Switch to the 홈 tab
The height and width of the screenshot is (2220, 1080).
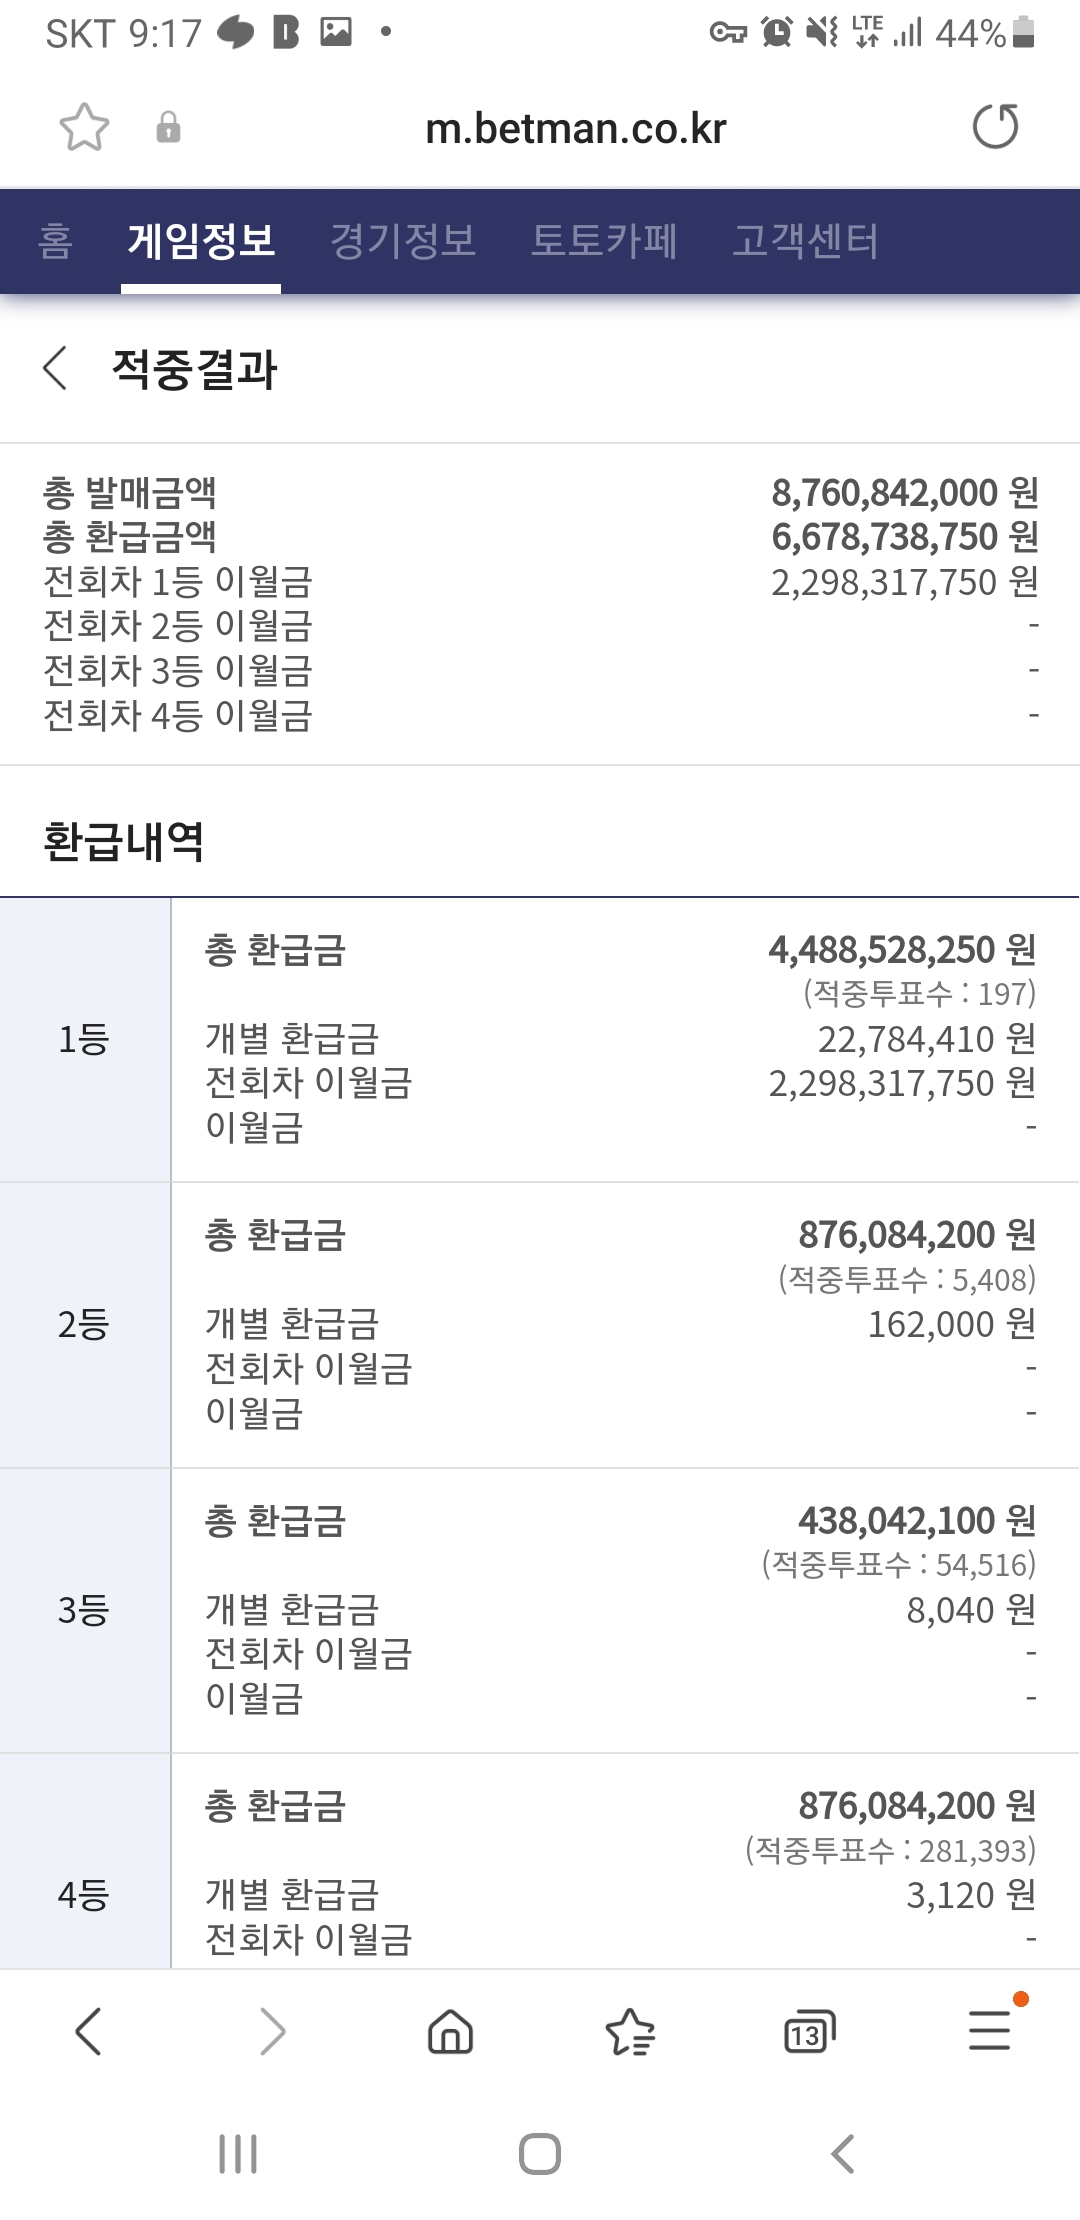[56, 241]
